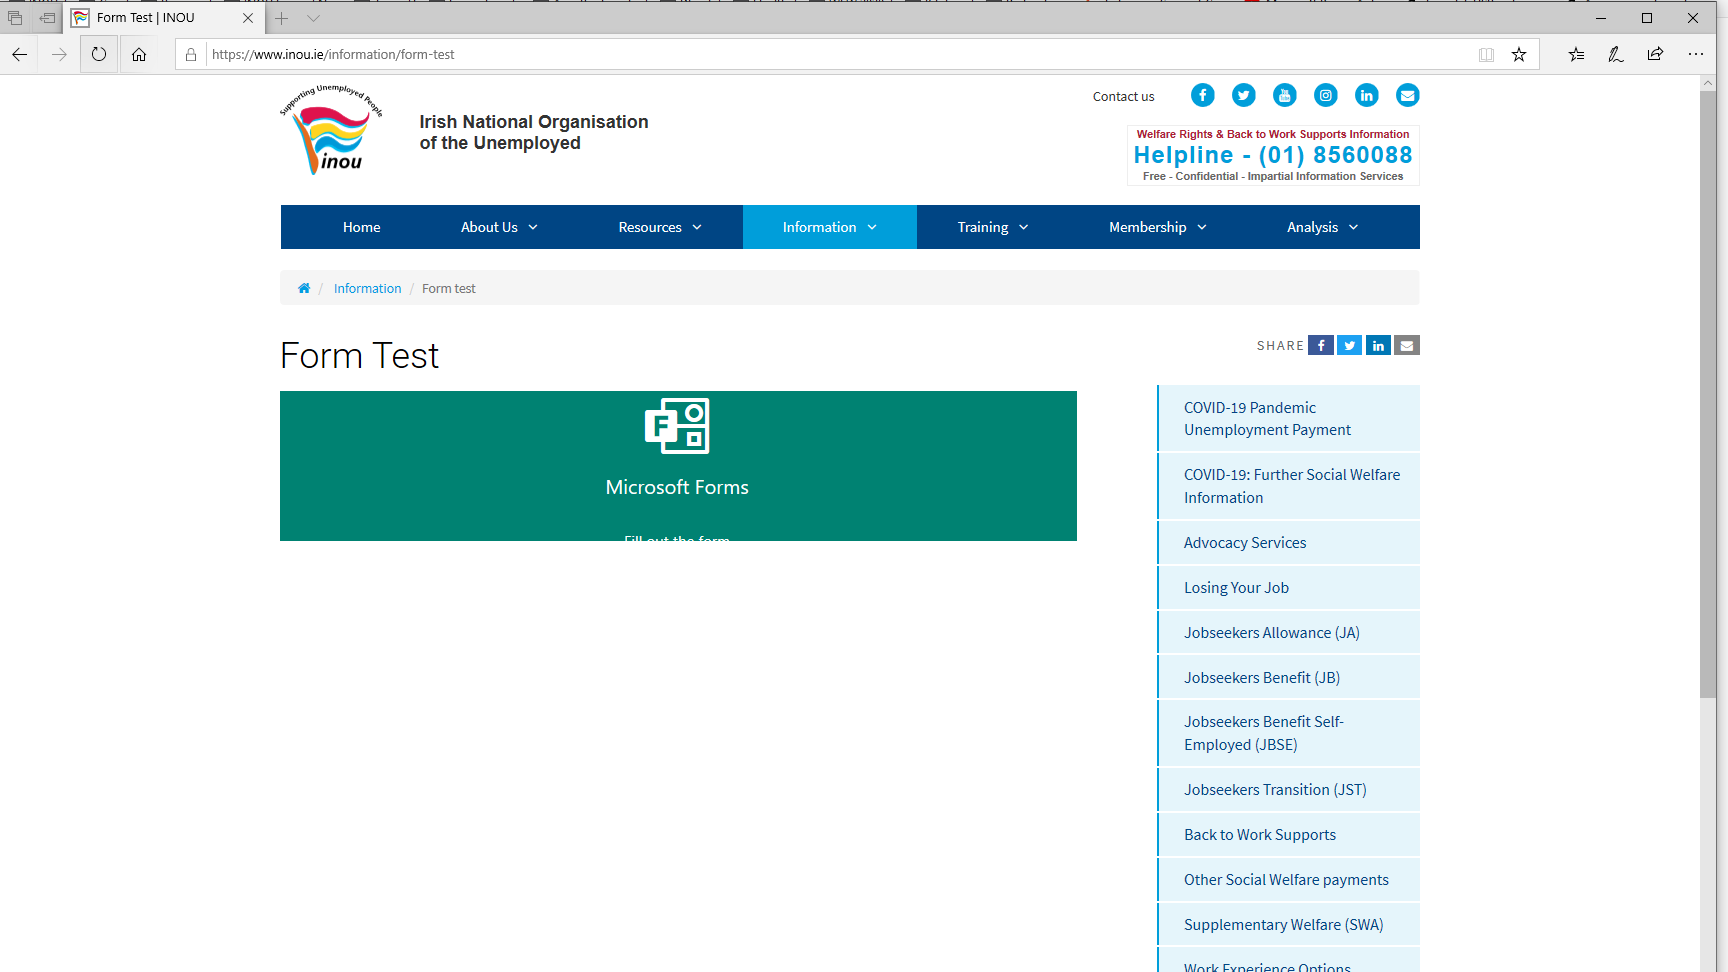Open Advocacy Services sidebar link
Viewport: 1728px width, 972px height.
1289,543
